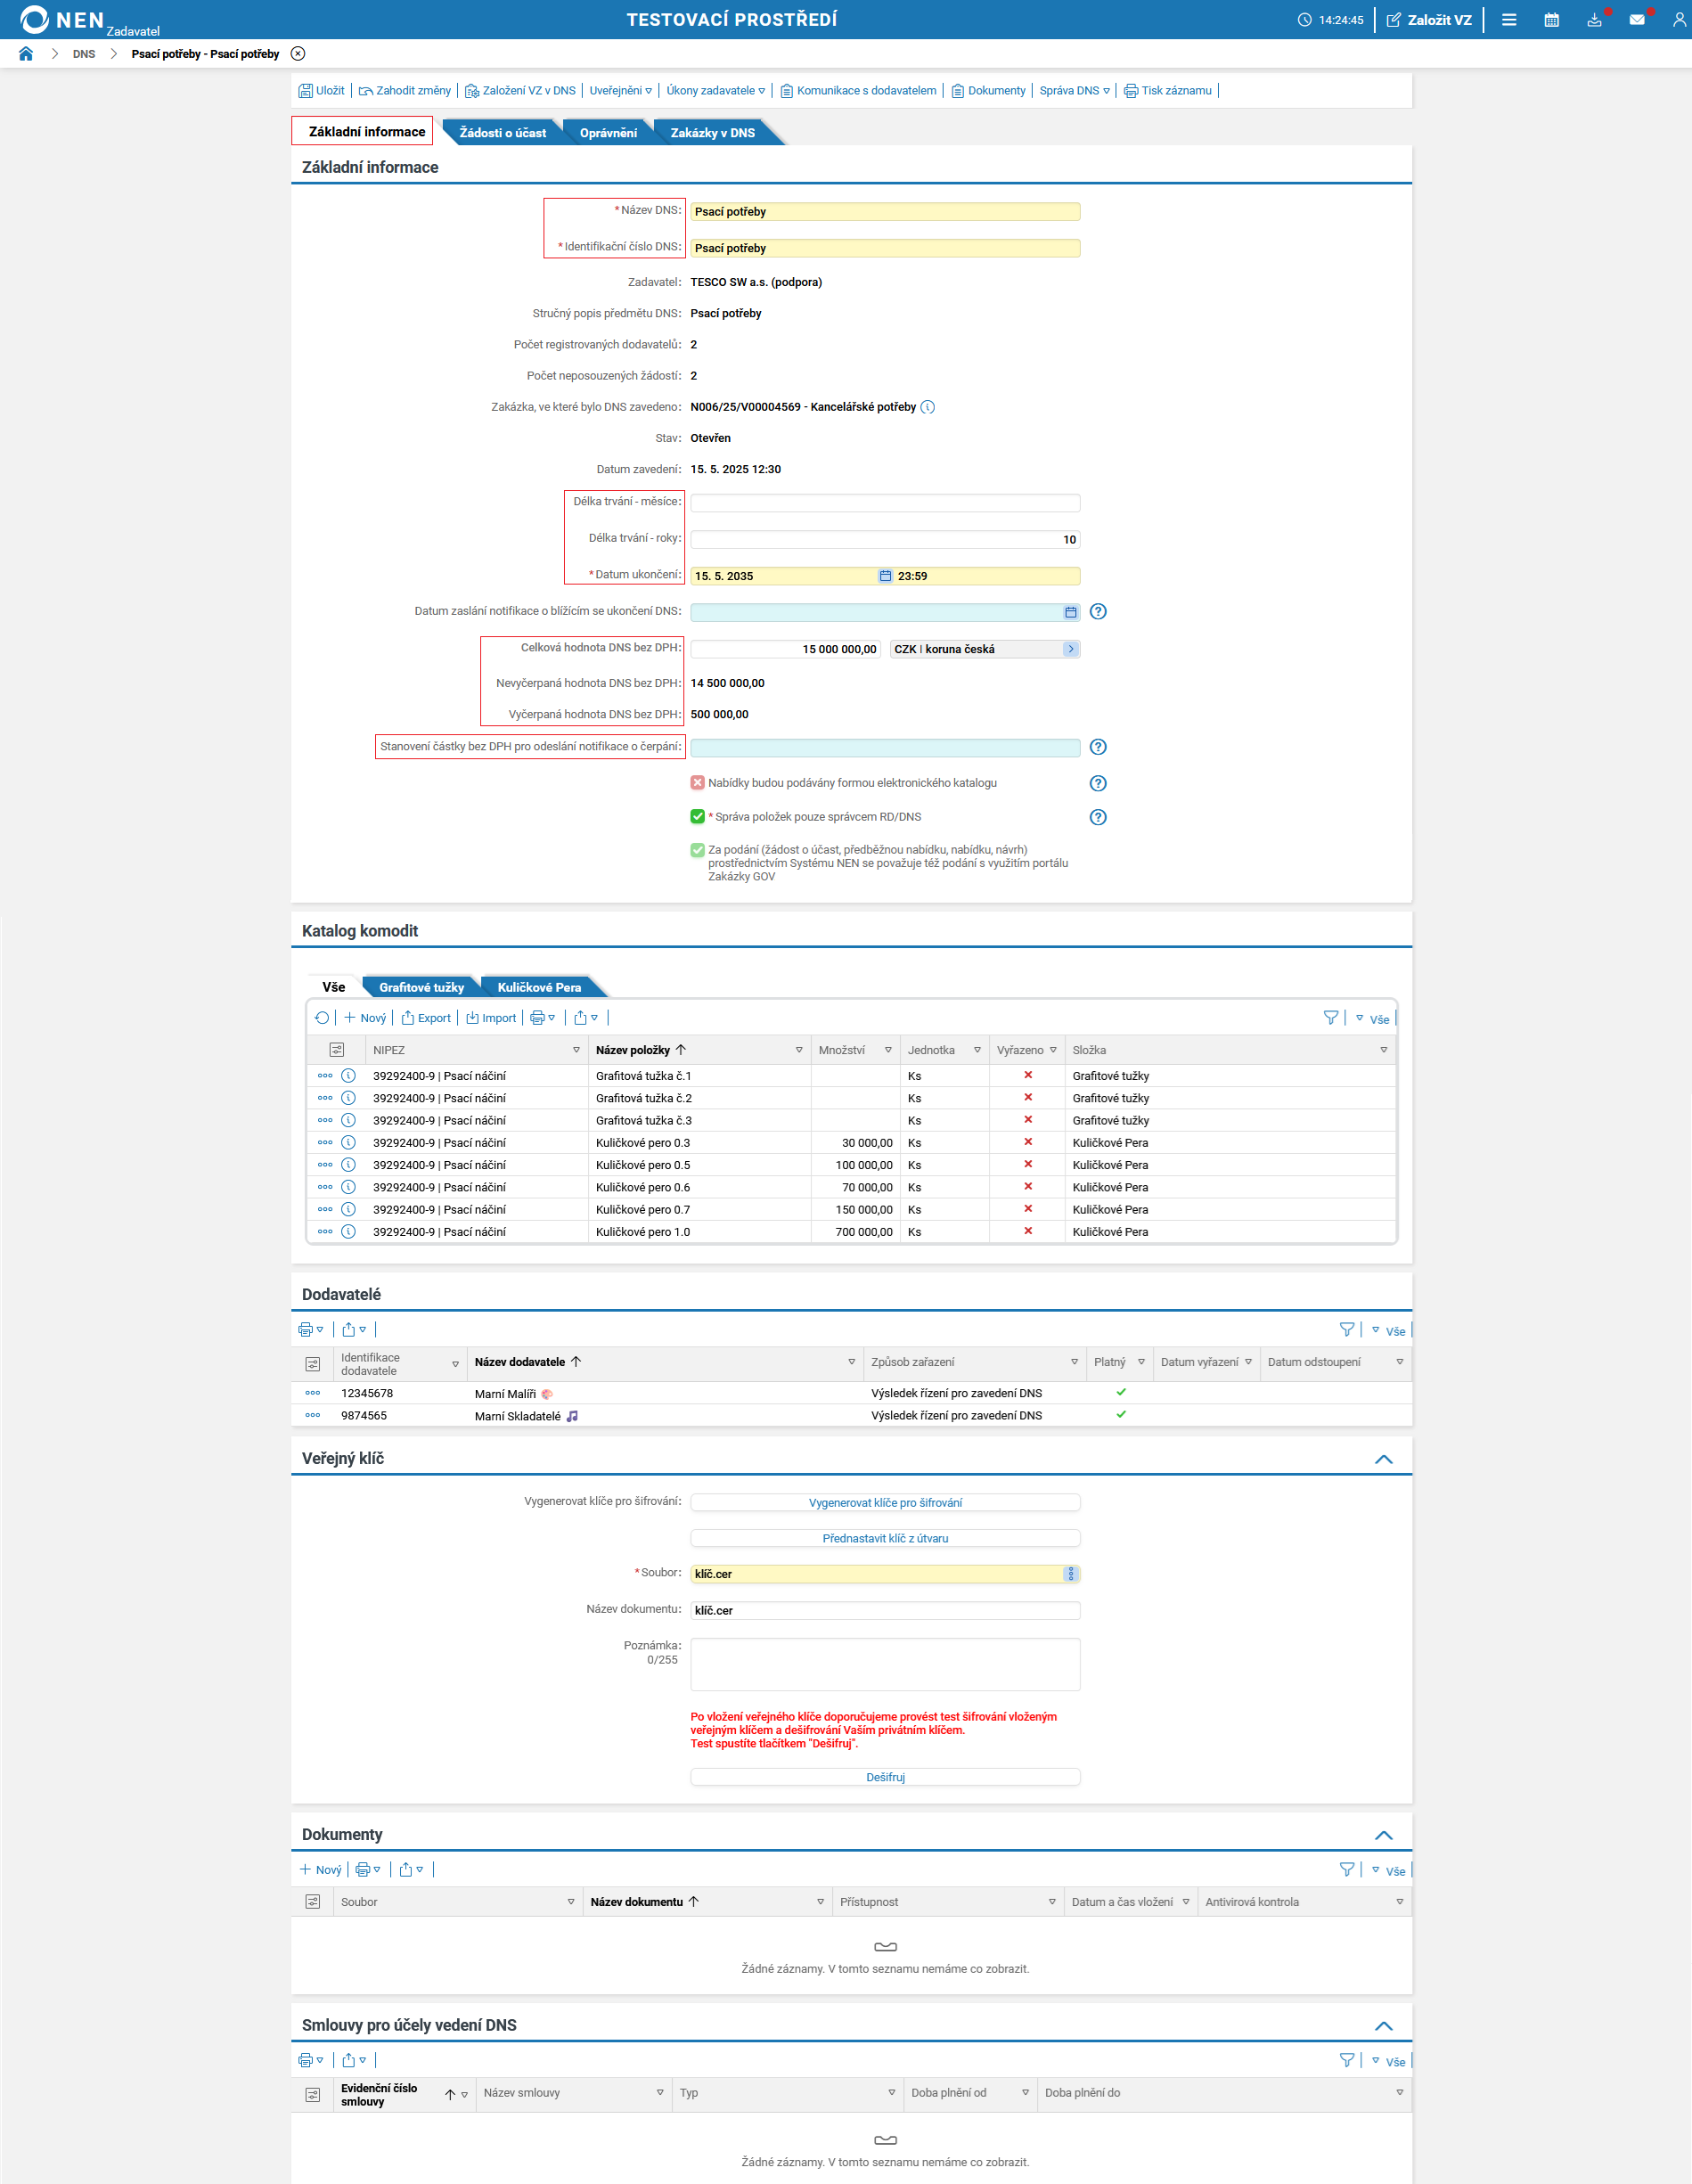Toggle Správa položek pouze správcem RD/DNS checkbox
Viewport: 1692px width, 2184px height.
pos(697,817)
